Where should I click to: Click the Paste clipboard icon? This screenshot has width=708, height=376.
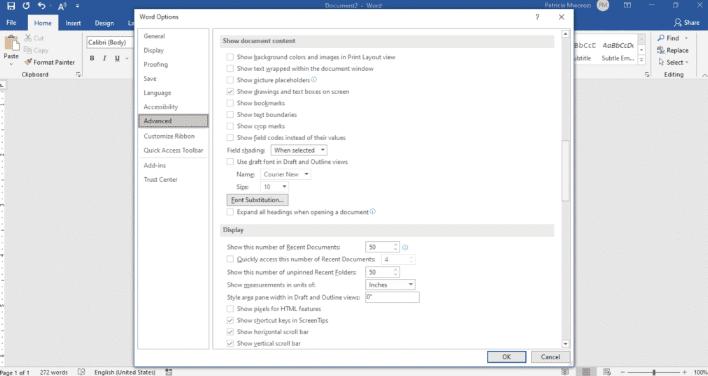tap(11, 44)
